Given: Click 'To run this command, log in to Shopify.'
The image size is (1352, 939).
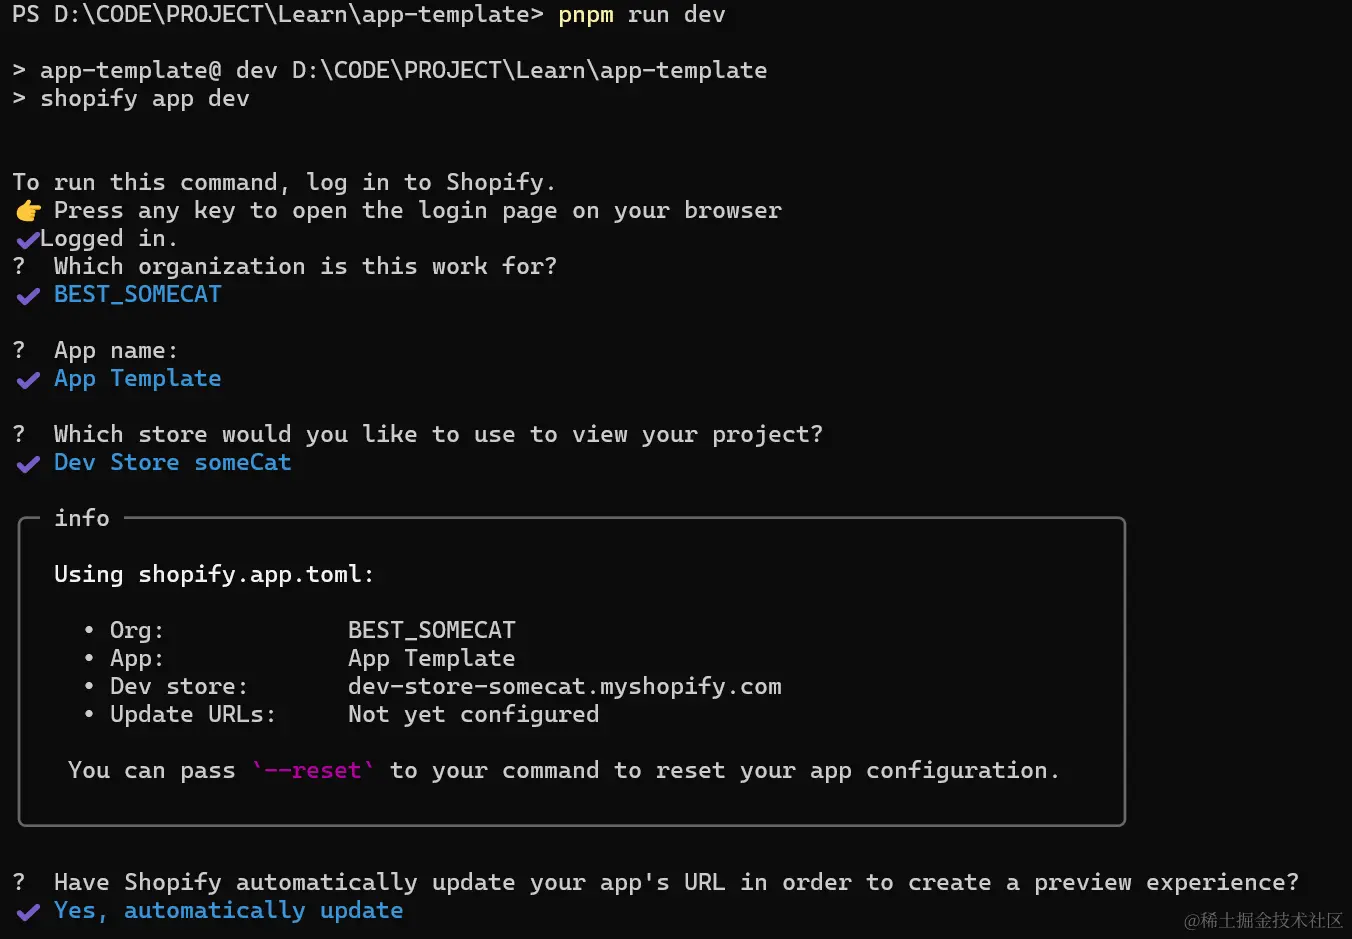Looking at the screenshot, I should click(284, 183).
